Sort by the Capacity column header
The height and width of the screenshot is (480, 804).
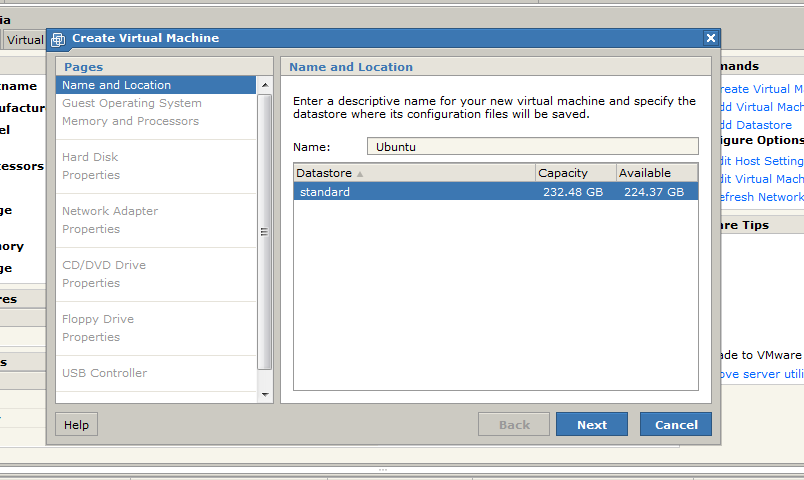point(575,173)
